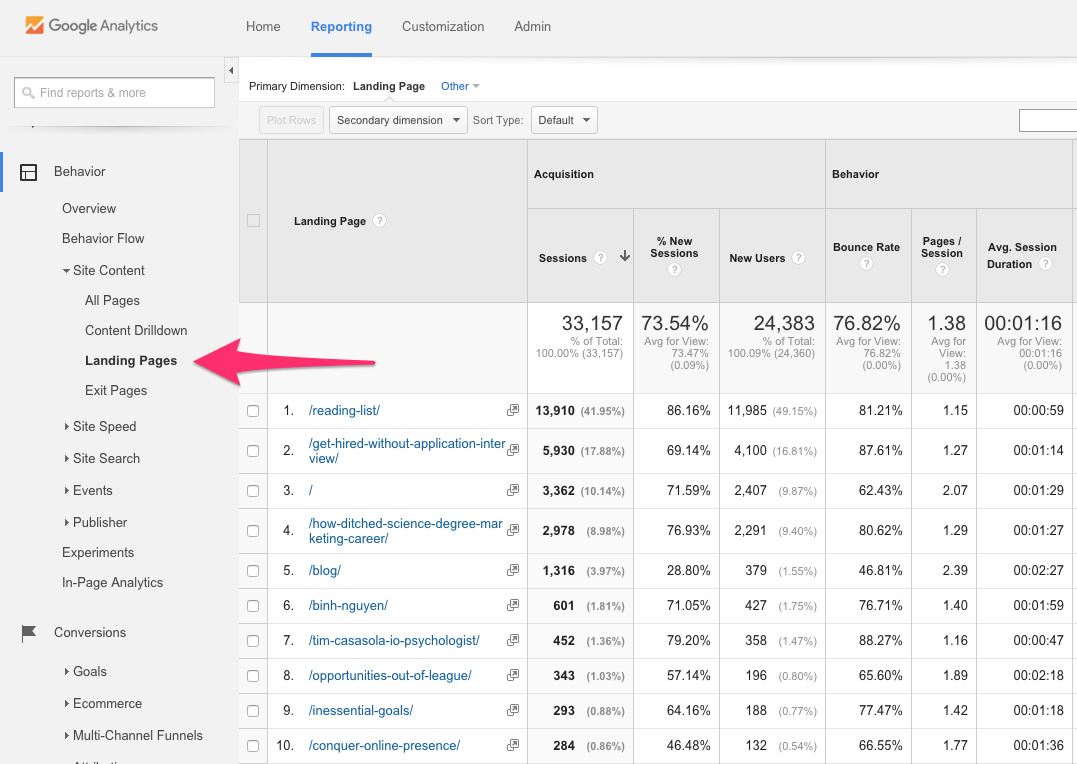
Task: Check the box for /reading-list/ row
Action: click(x=253, y=411)
